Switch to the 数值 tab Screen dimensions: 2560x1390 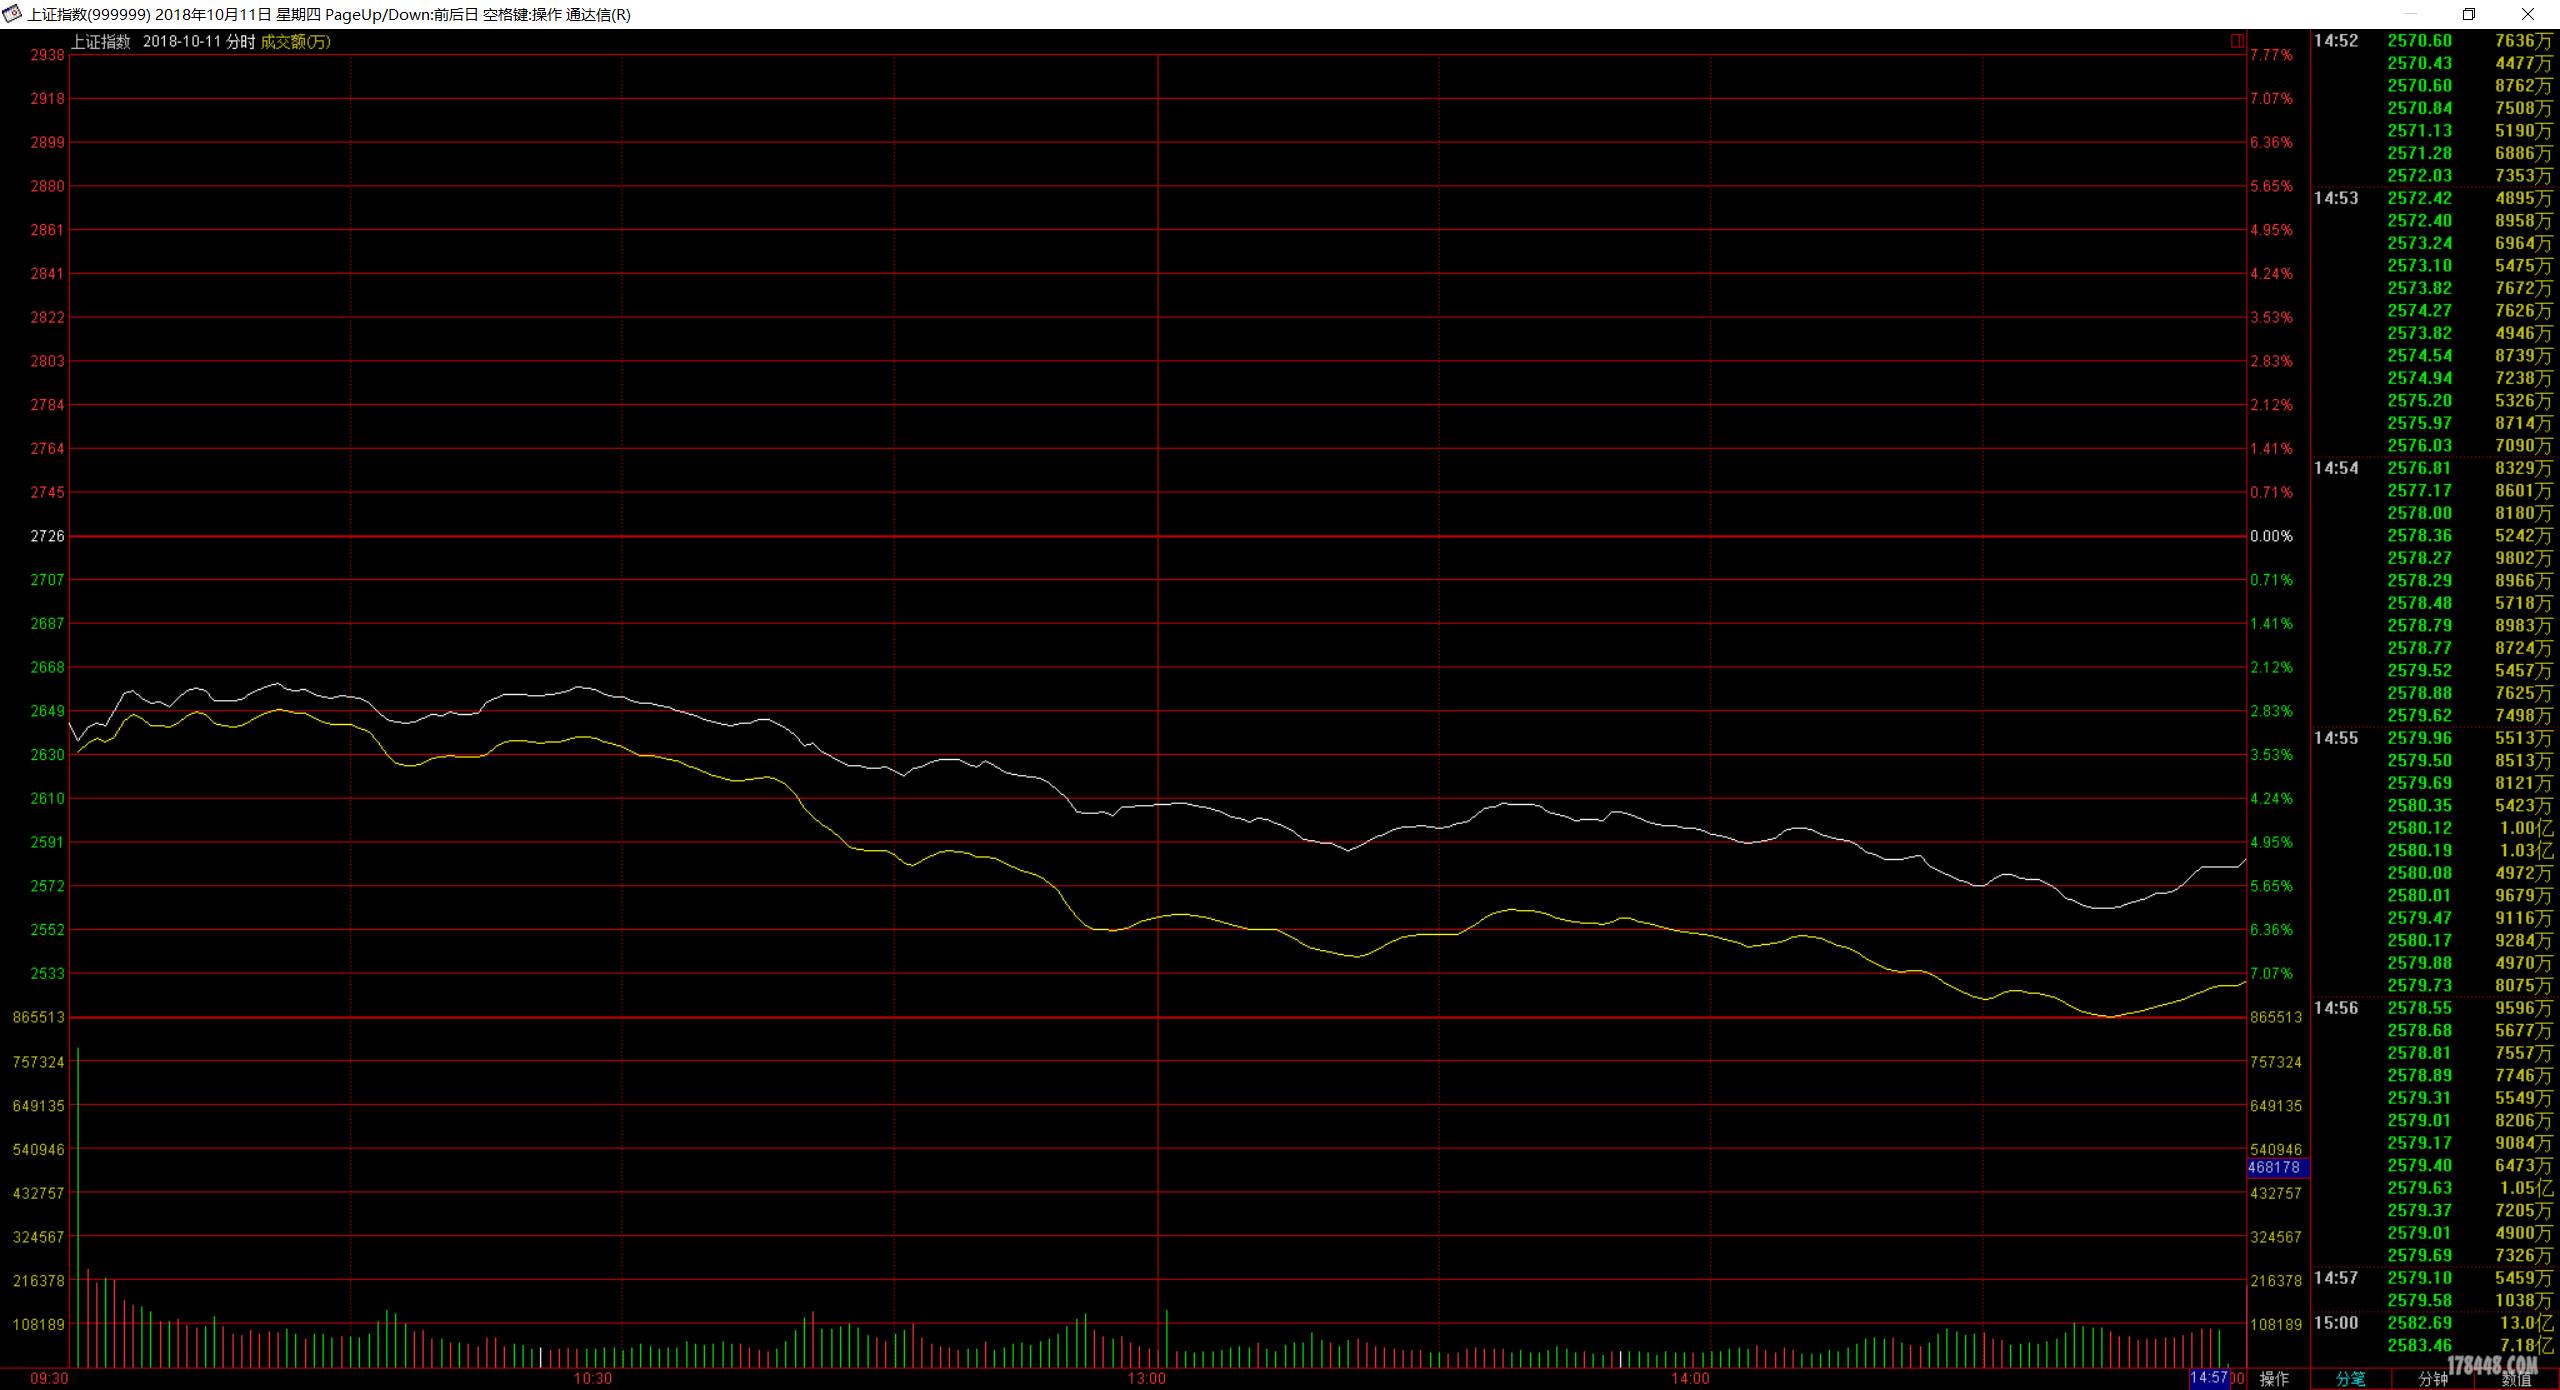coord(2516,1379)
